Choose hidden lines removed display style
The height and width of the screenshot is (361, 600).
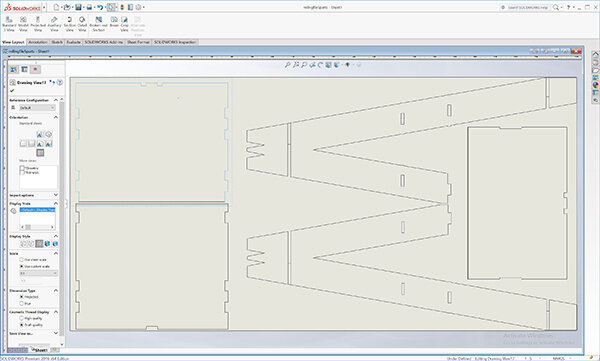click(x=39, y=243)
